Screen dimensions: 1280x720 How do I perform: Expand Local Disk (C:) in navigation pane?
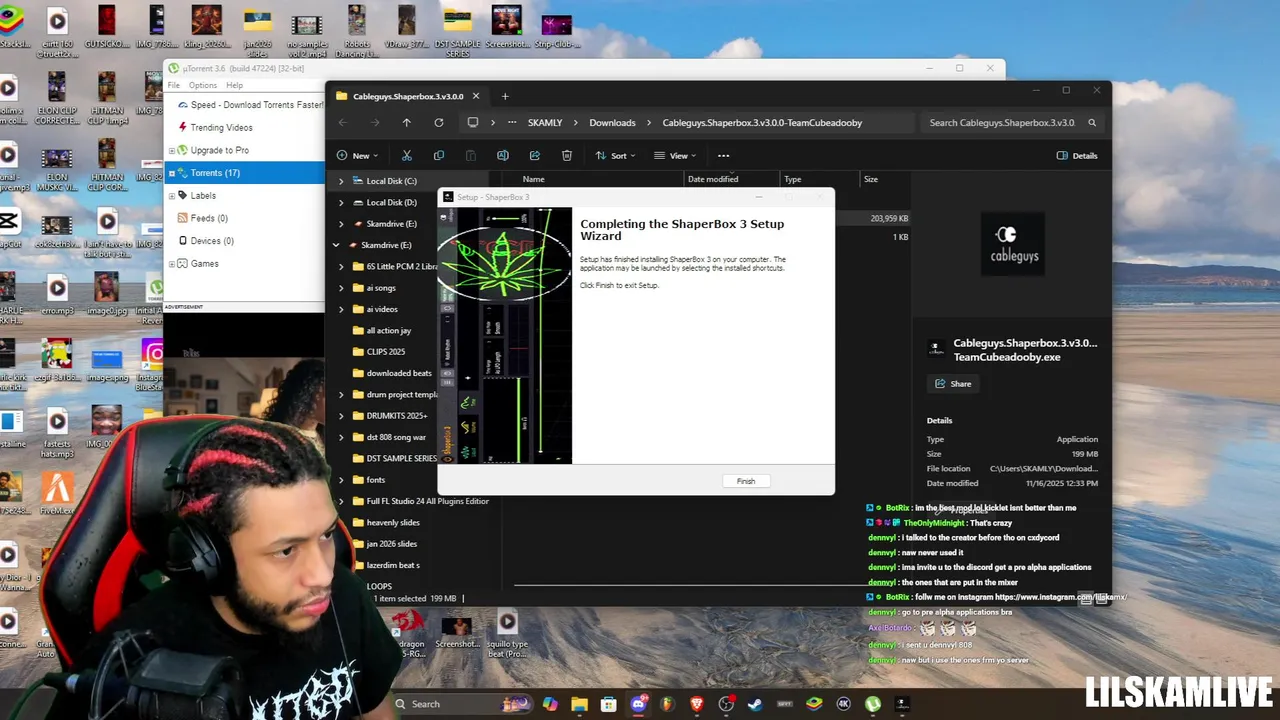coord(341,181)
